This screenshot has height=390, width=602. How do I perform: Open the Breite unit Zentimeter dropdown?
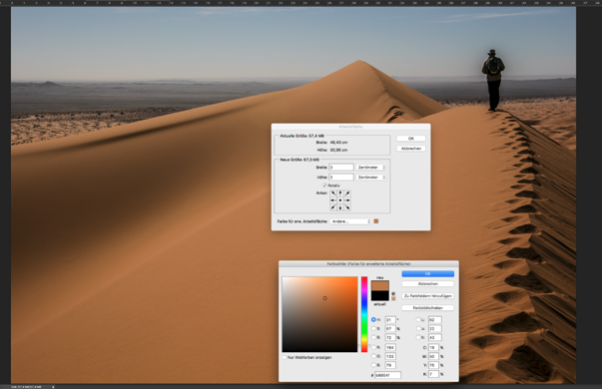click(370, 167)
